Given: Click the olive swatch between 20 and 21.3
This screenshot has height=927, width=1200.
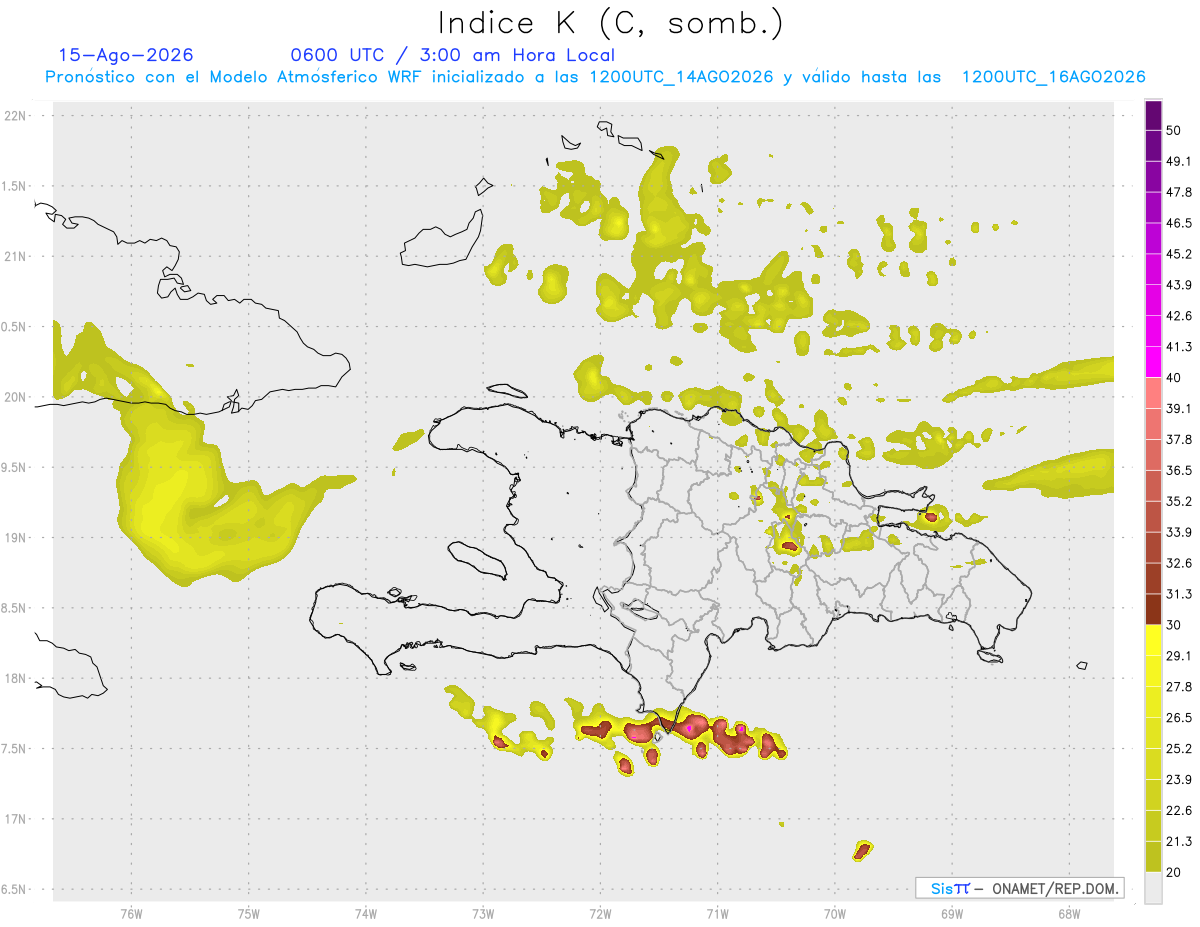Looking at the screenshot, I should tap(1153, 855).
